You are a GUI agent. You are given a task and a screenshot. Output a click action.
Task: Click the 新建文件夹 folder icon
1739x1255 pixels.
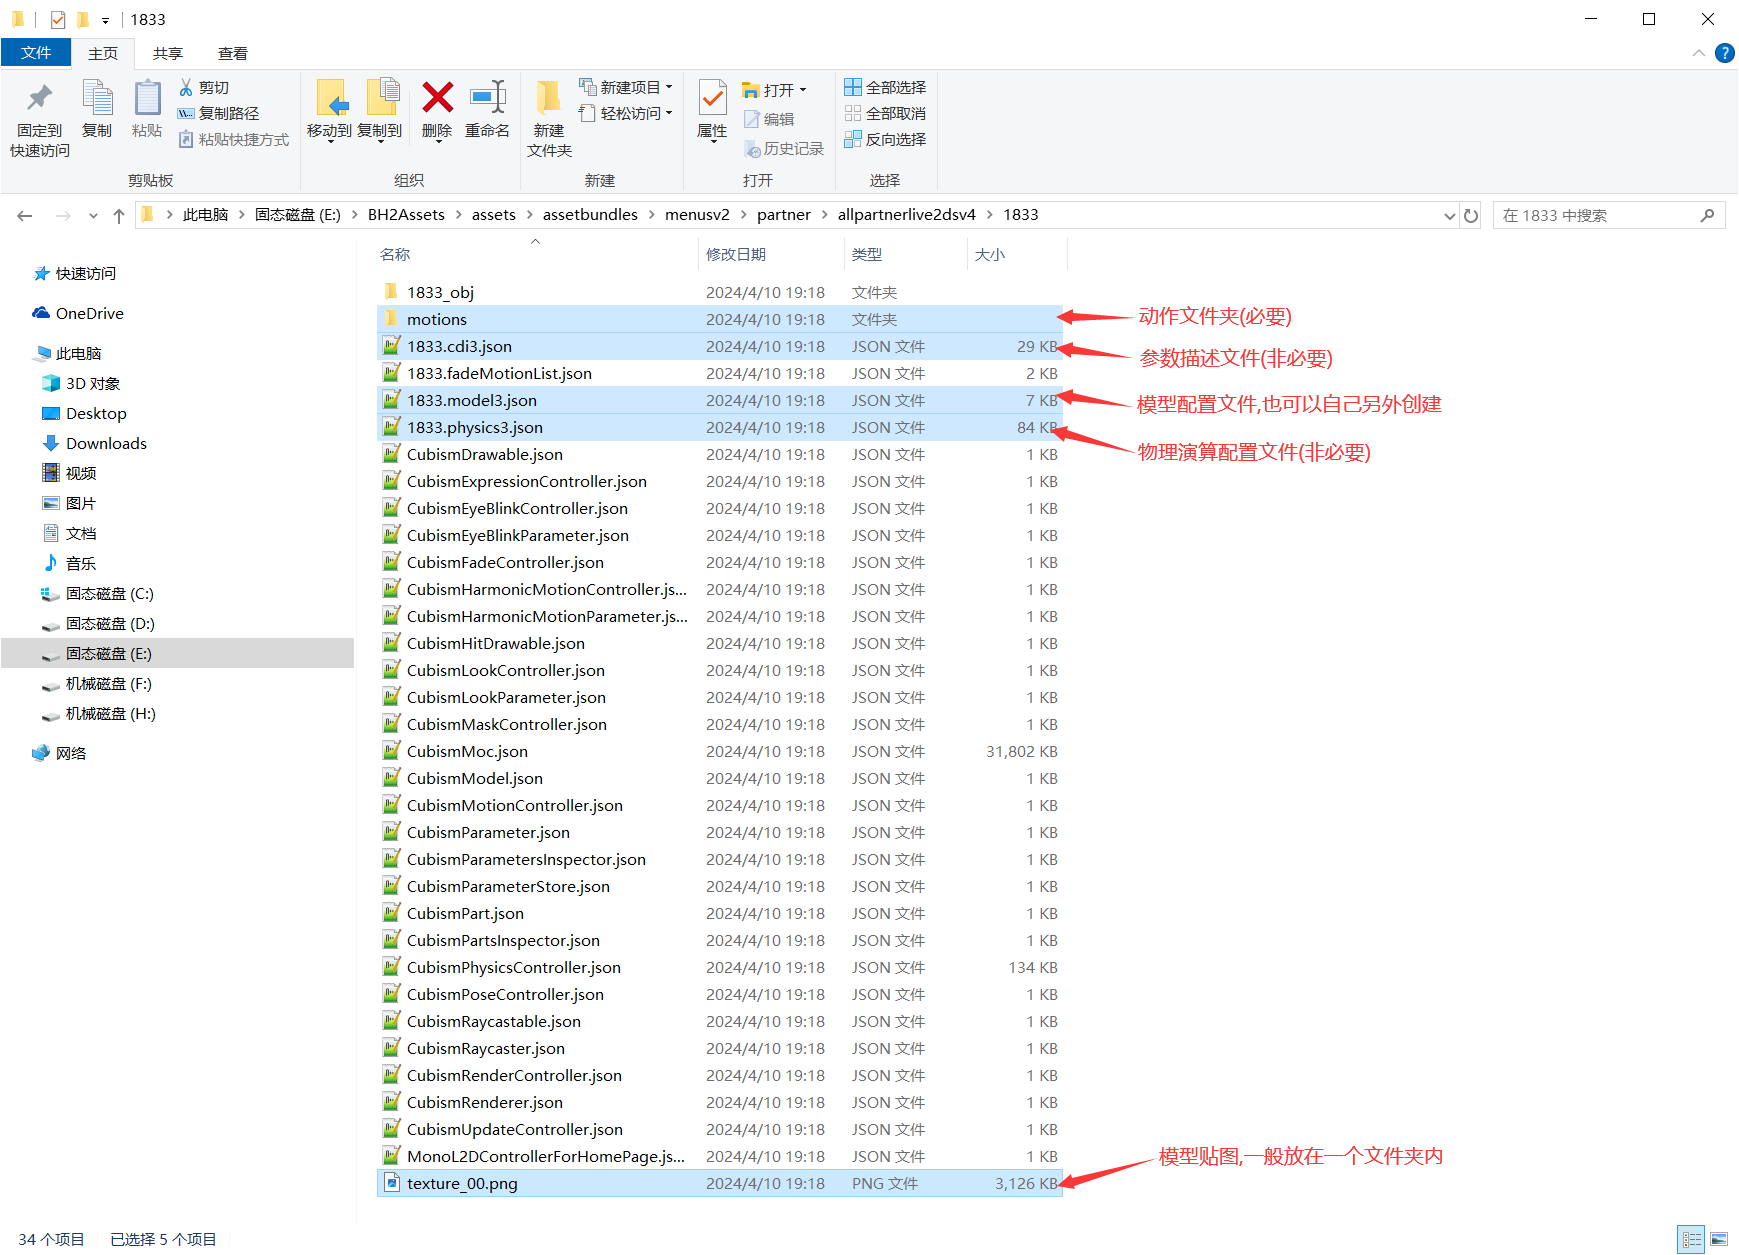click(549, 98)
